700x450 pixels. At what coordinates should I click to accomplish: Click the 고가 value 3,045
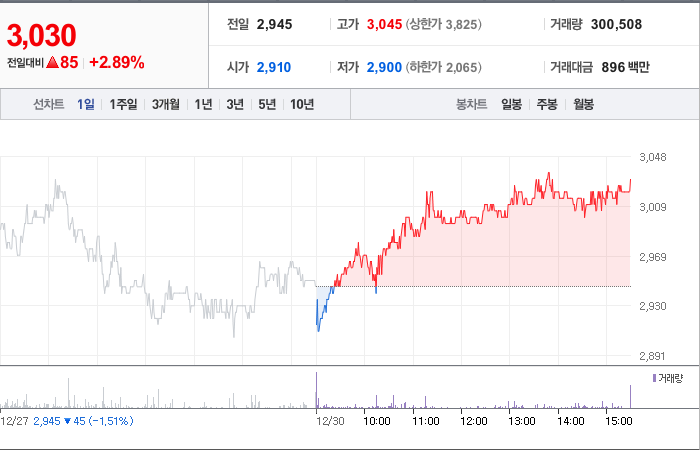point(384,24)
